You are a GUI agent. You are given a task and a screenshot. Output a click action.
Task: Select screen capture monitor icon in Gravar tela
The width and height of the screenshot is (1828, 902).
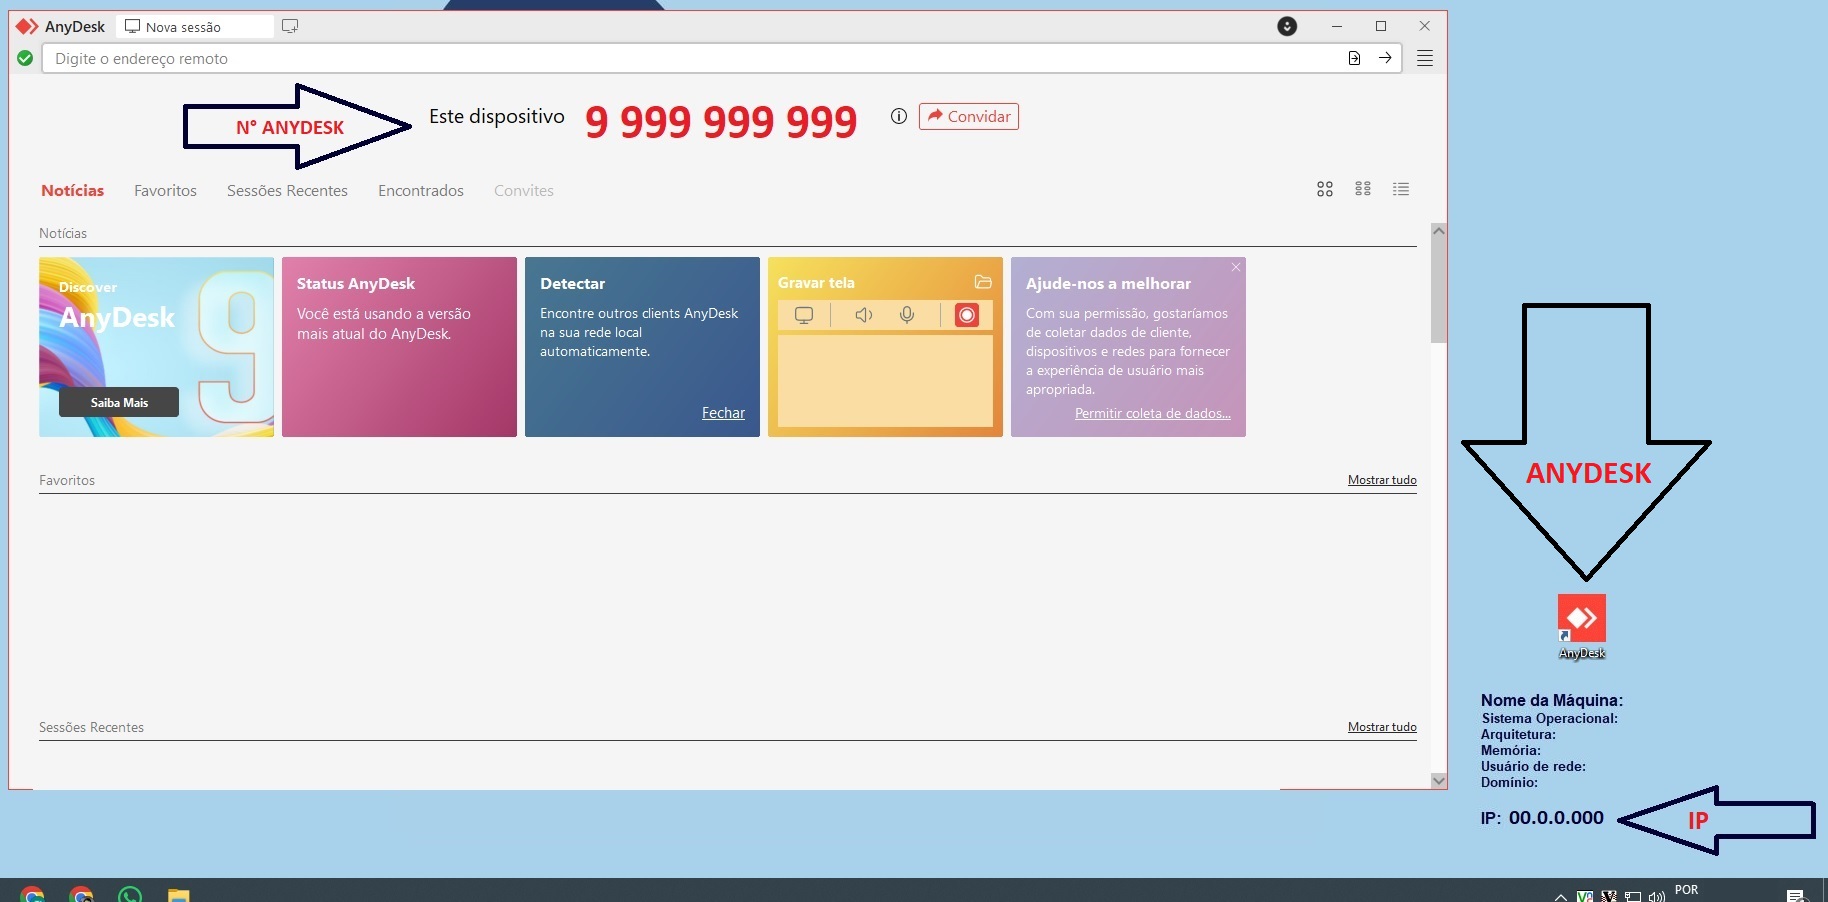click(803, 315)
